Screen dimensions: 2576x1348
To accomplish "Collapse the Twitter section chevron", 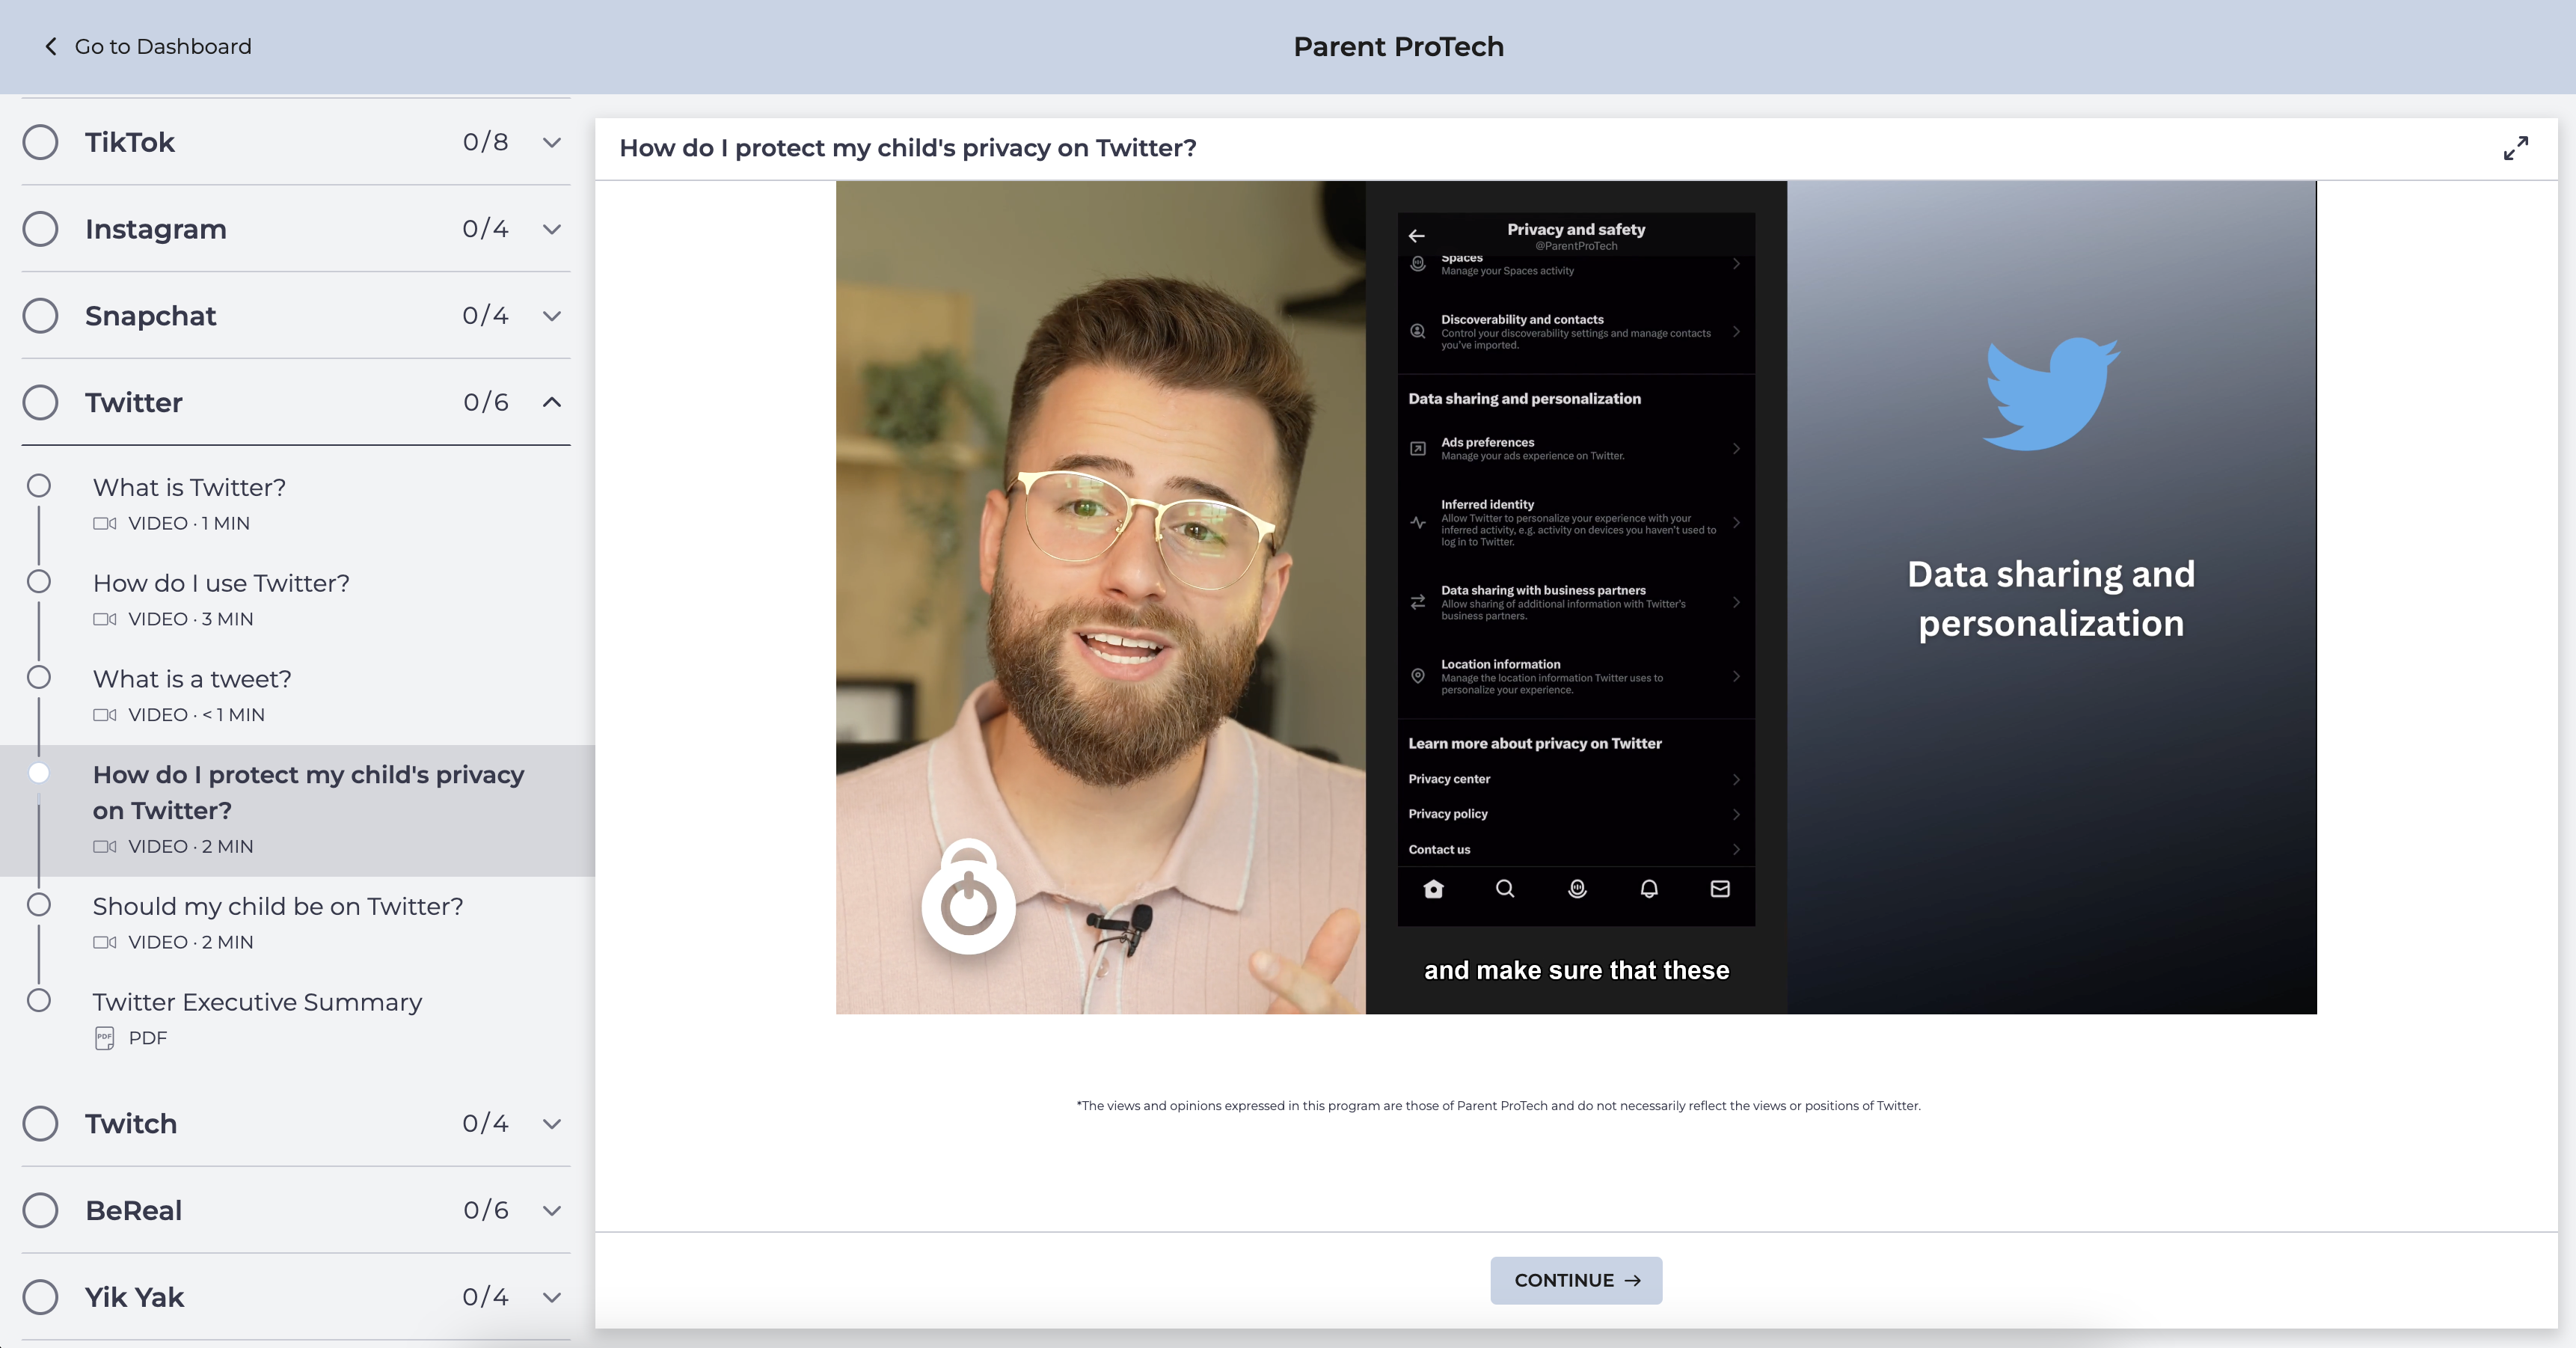I will pos(551,402).
